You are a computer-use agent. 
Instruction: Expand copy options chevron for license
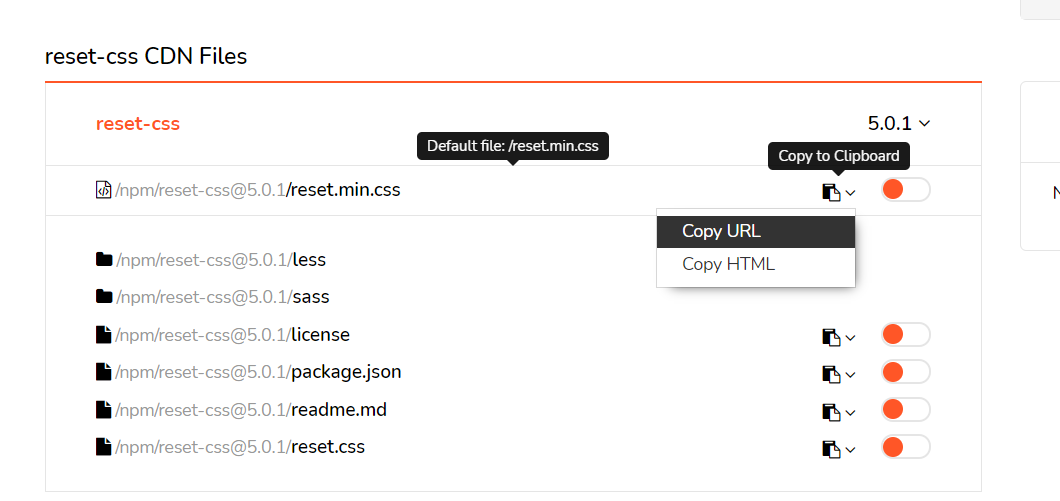850,337
